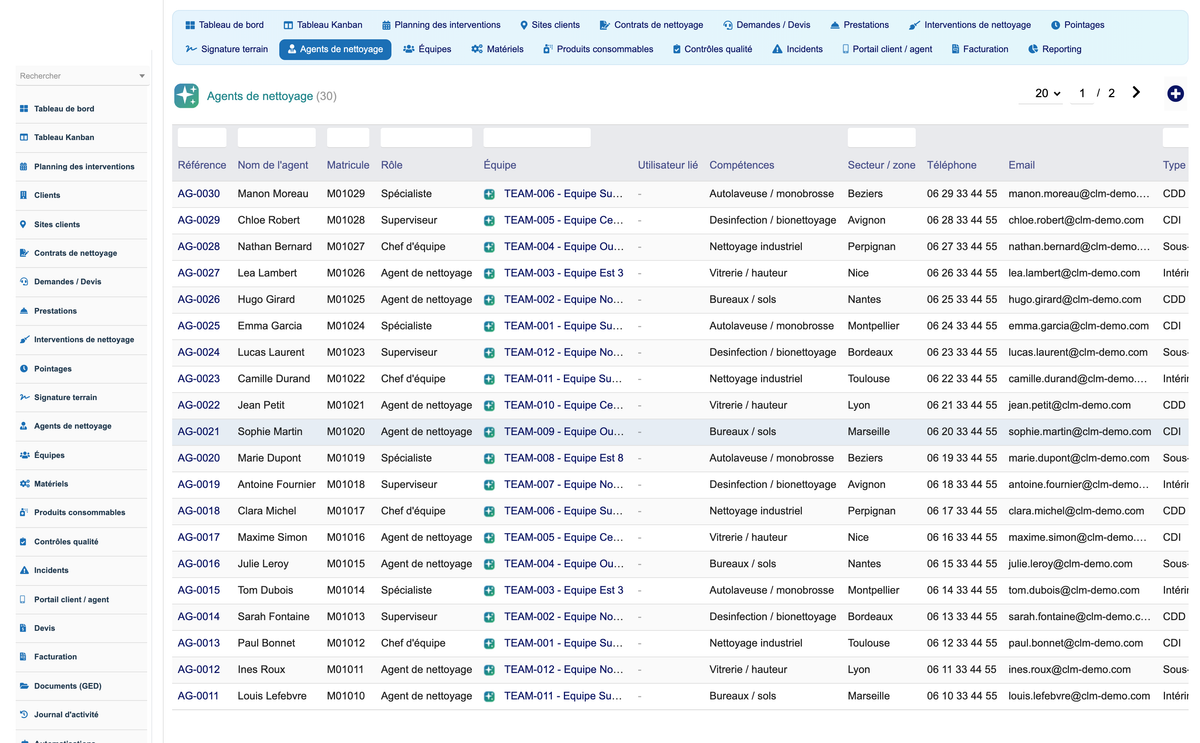The image size is (1200, 743).
Task: Click the plus icon to add a new agent
Action: coord(1176,93)
